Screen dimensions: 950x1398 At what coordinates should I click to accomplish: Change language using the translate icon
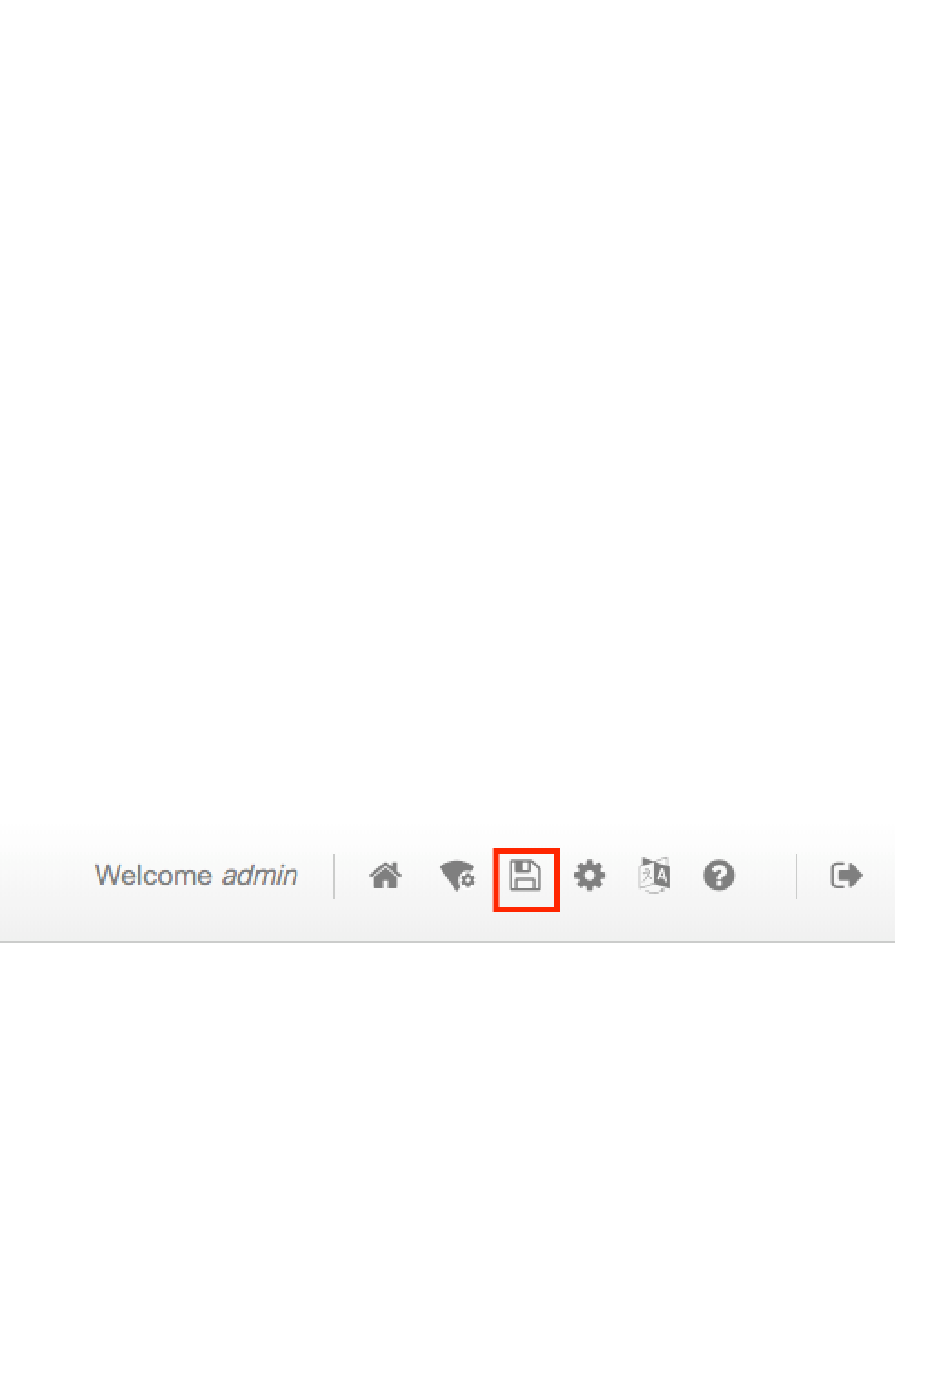tap(654, 875)
